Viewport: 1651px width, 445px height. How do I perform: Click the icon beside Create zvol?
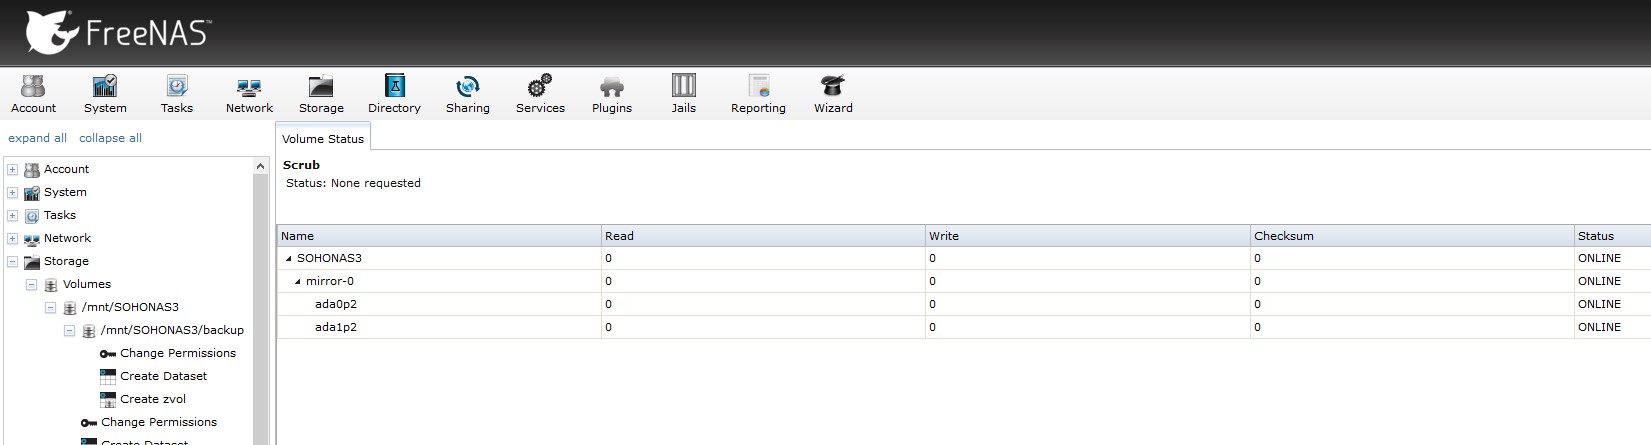[x=108, y=400]
